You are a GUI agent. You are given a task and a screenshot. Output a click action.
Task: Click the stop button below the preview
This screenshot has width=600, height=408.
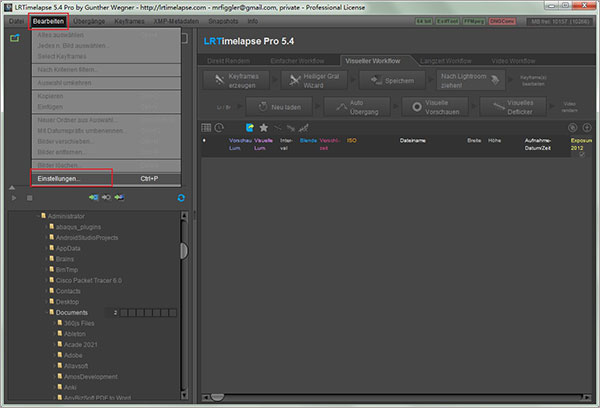[29, 198]
